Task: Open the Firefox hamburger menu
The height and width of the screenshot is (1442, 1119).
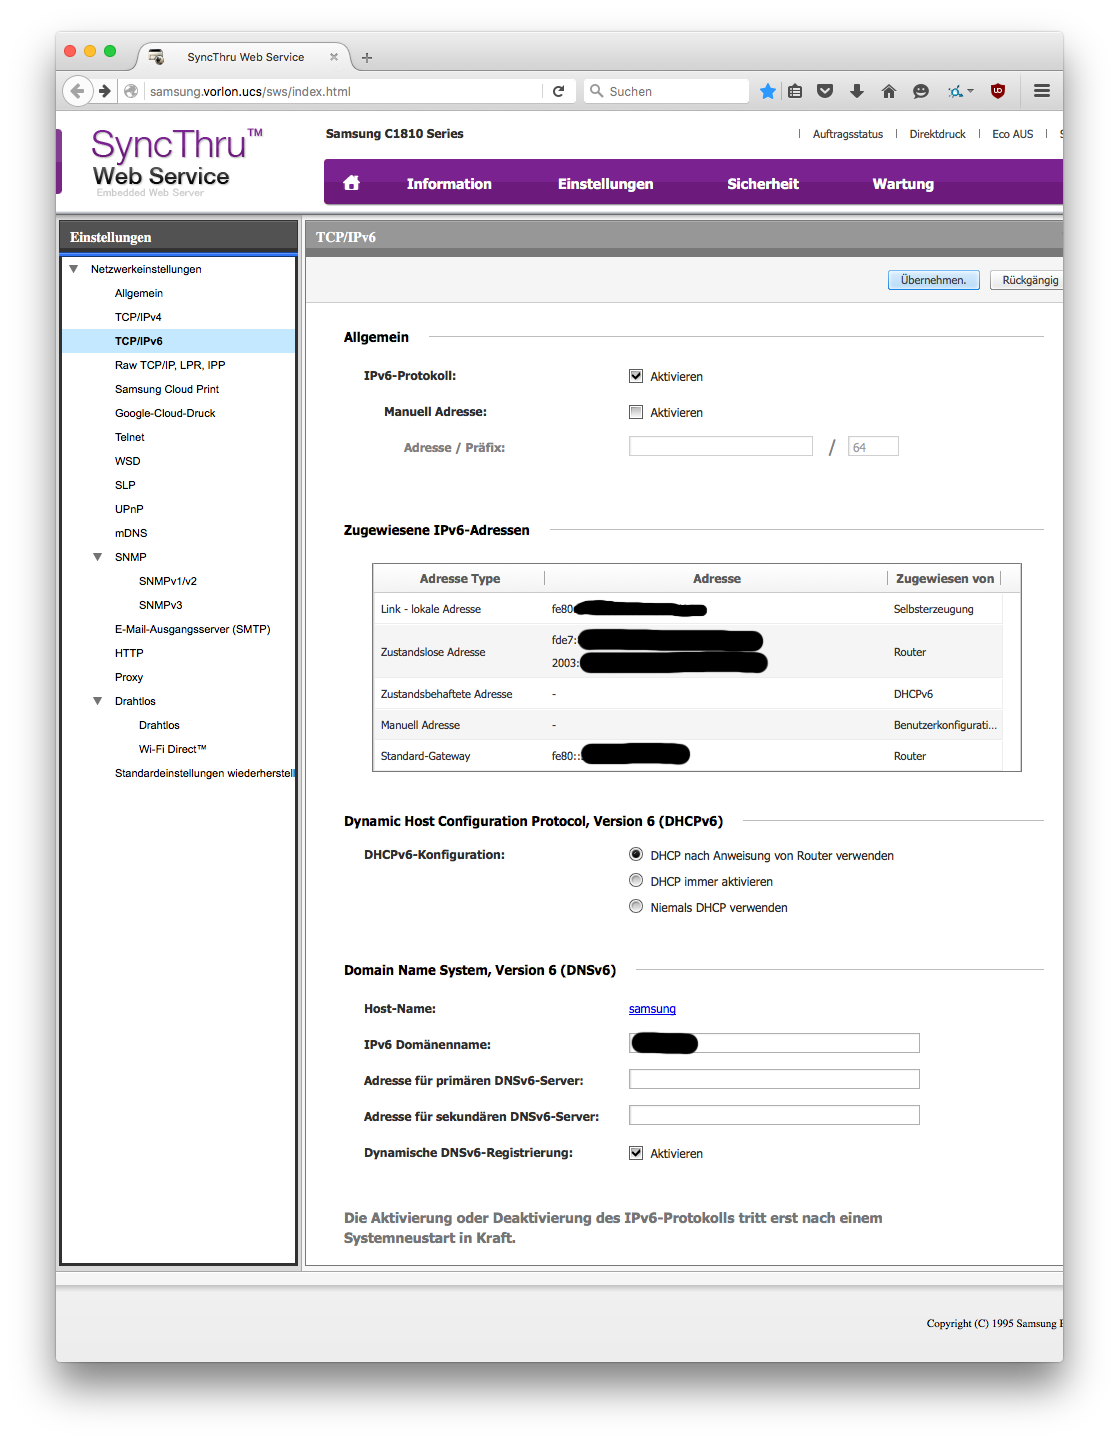Action: tap(1041, 91)
